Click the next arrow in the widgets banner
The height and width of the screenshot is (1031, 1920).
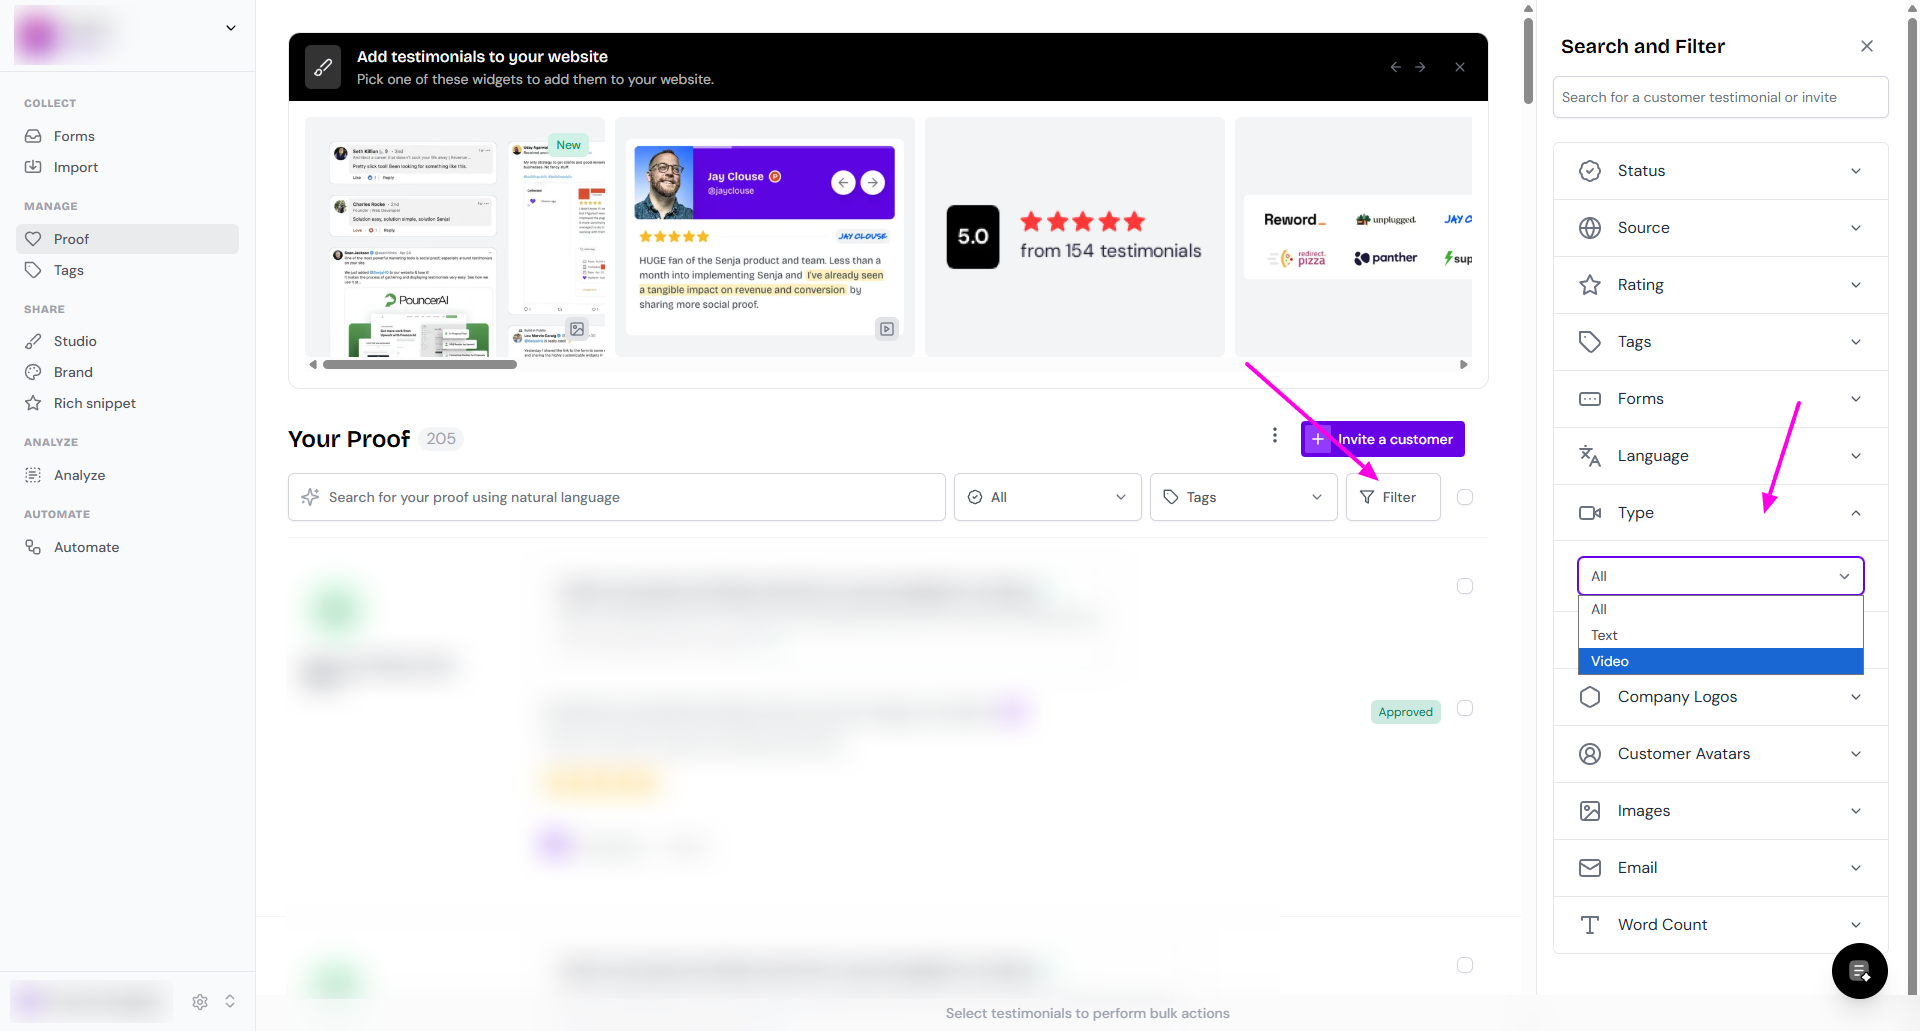[1420, 67]
